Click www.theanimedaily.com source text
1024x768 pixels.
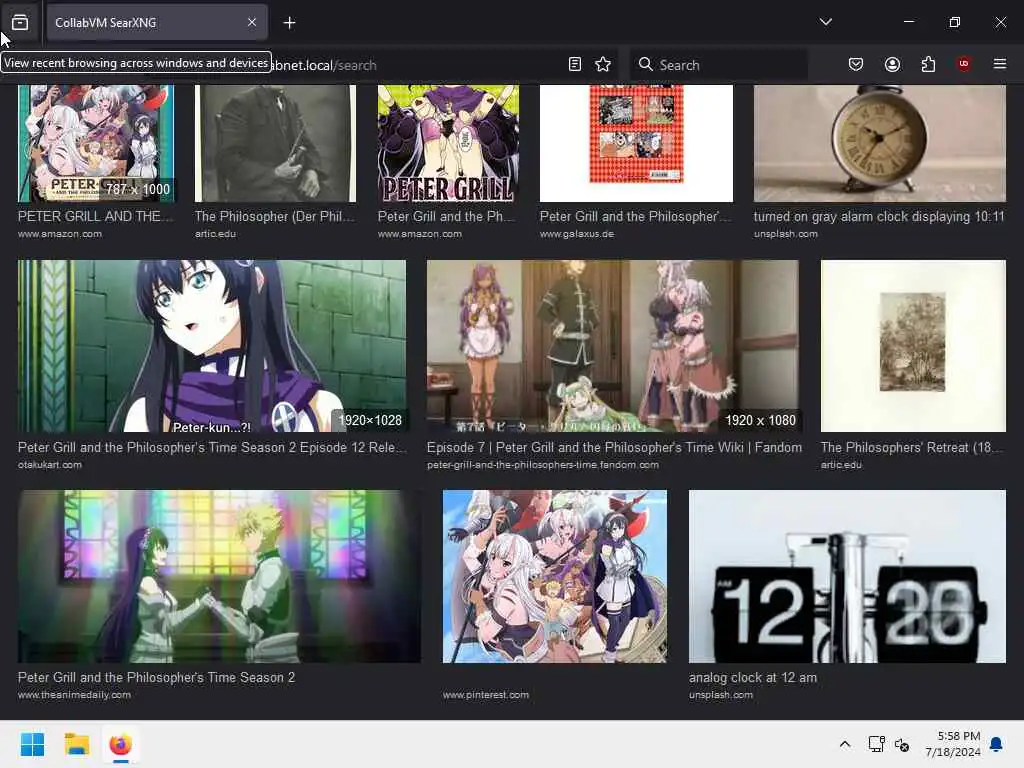[74, 694]
